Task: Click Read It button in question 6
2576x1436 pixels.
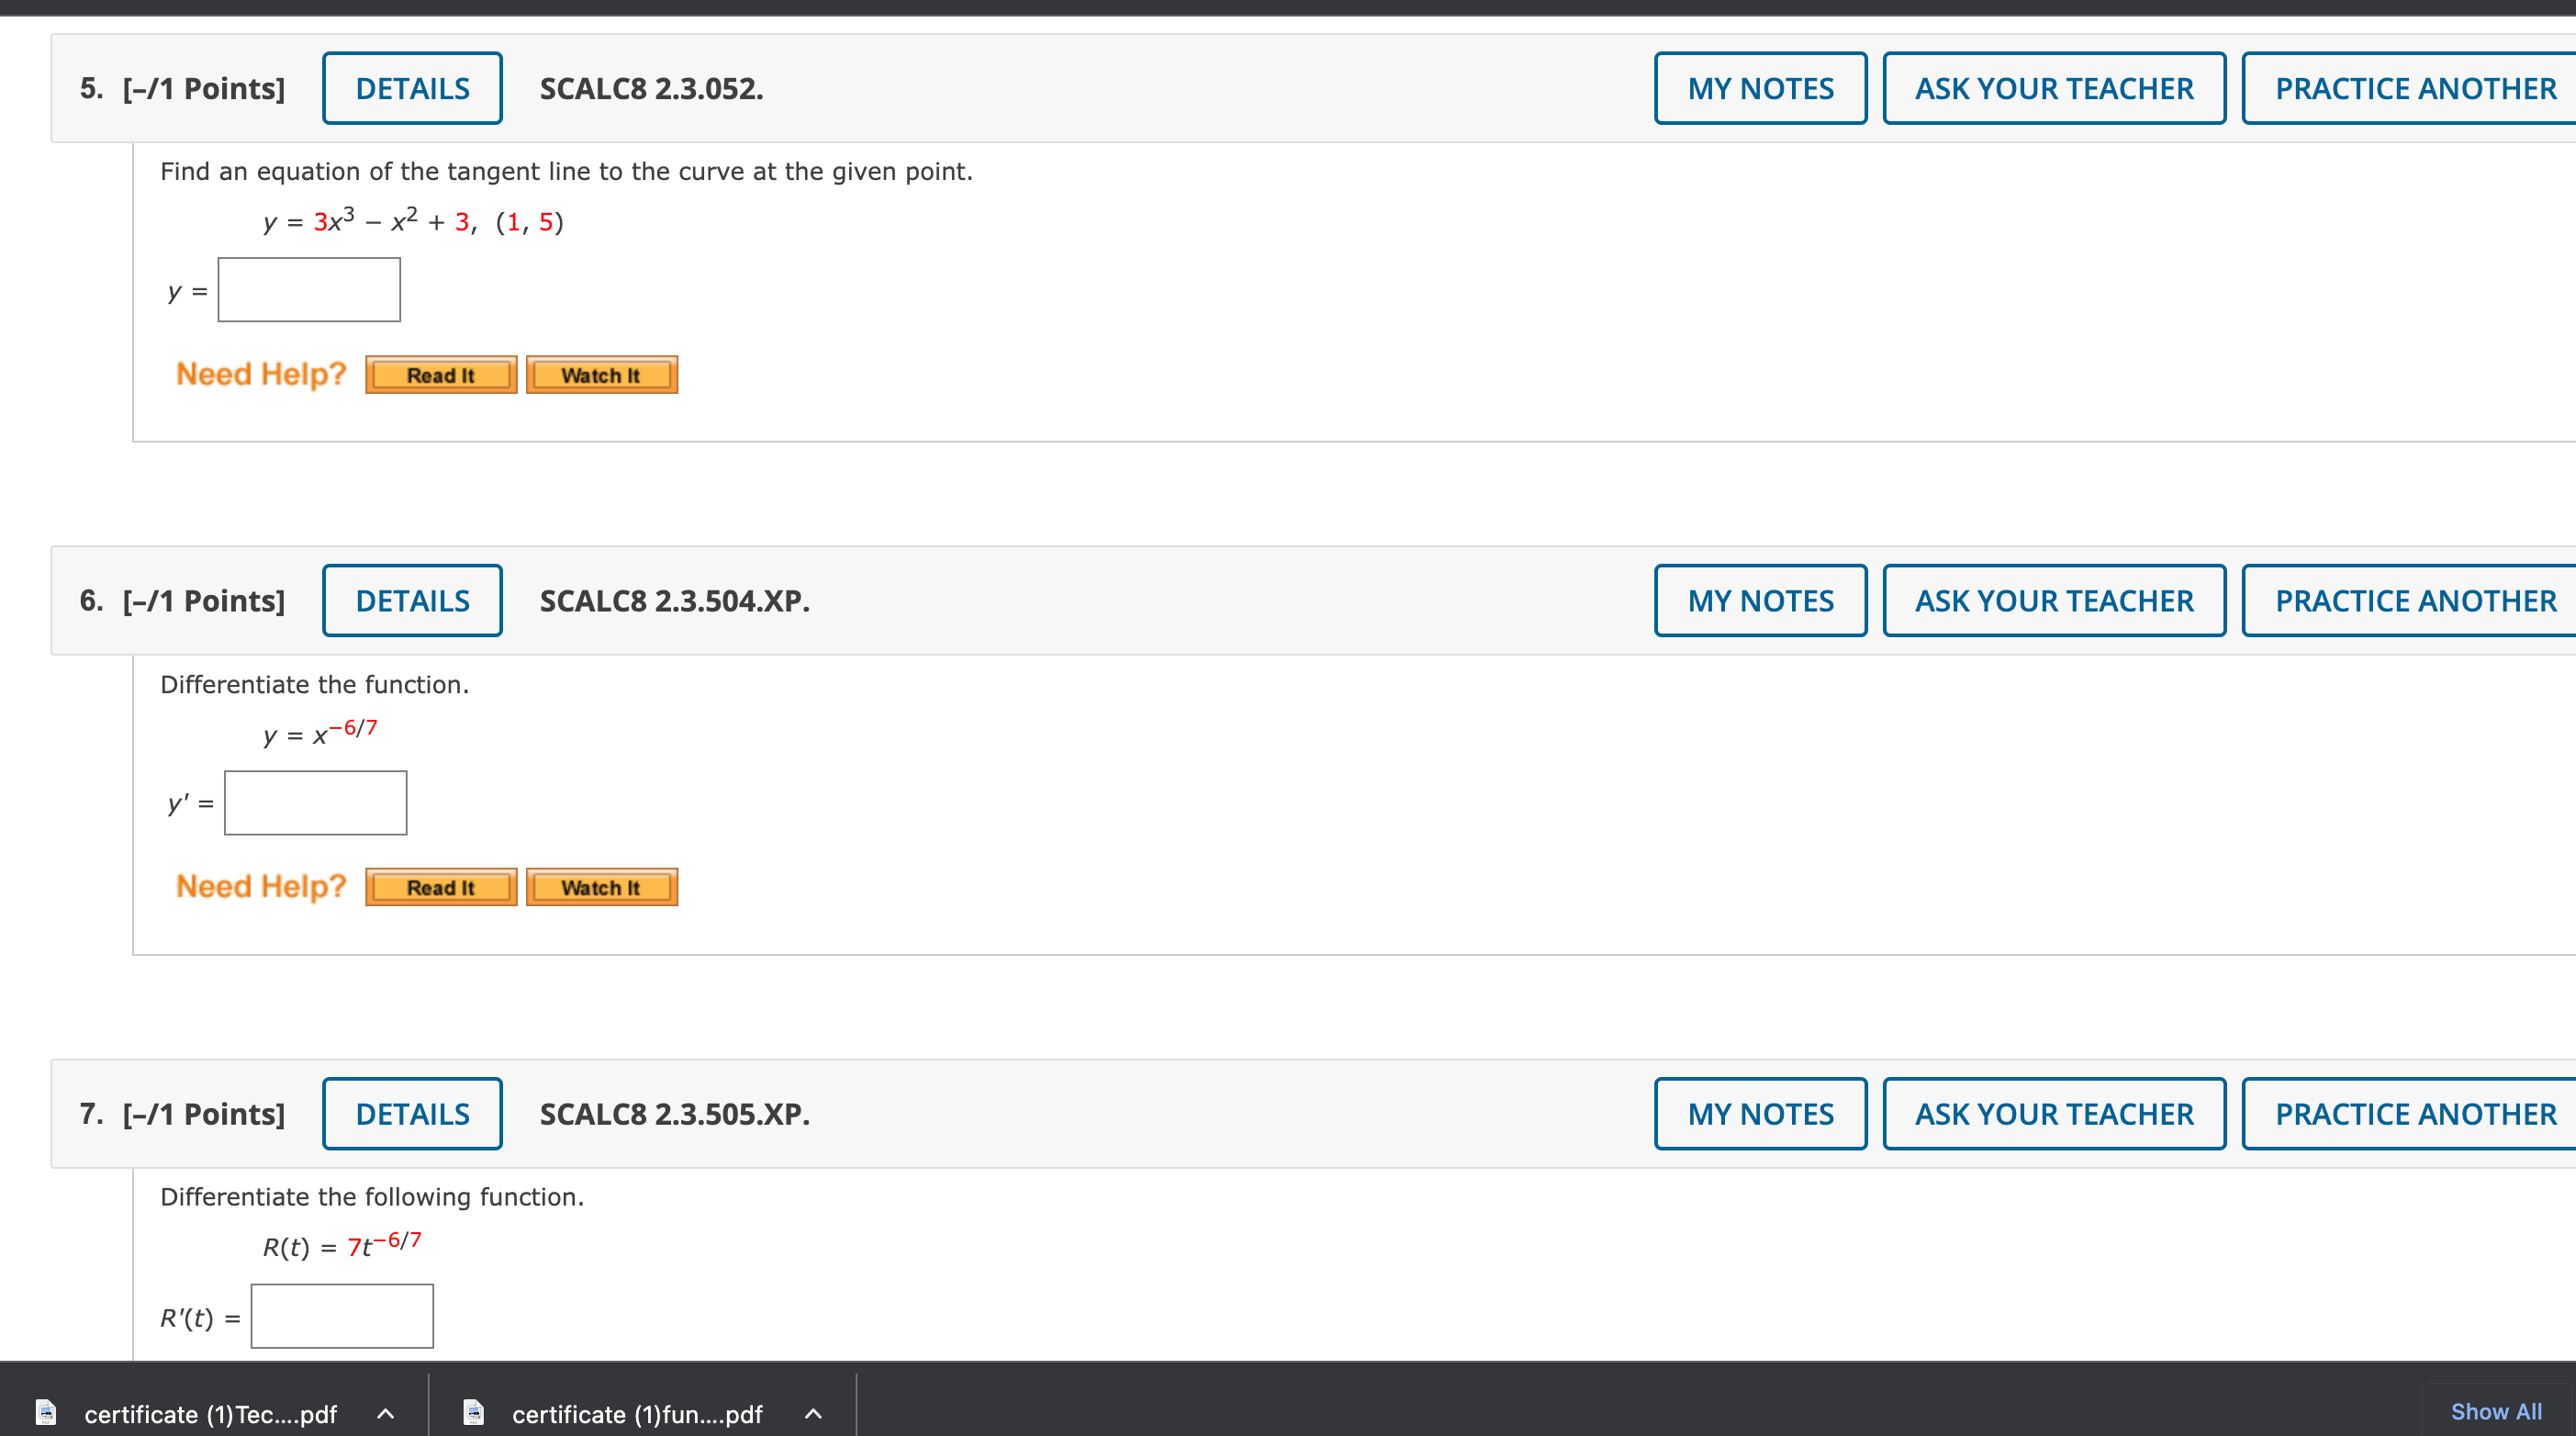Action: click(441, 887)
